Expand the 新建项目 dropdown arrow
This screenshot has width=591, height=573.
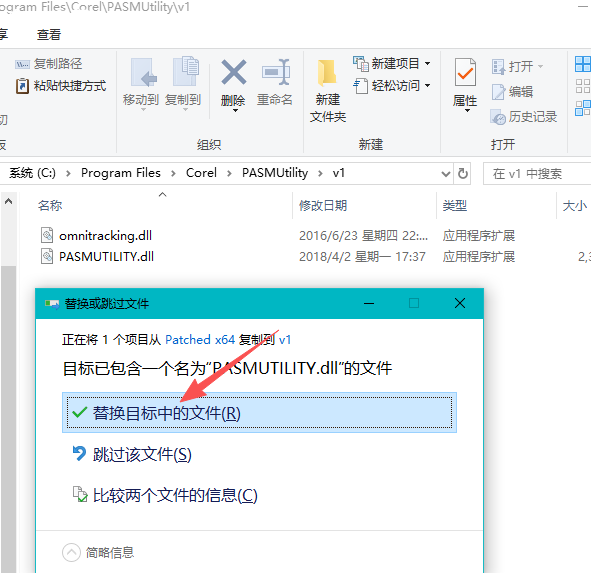click(x=428, y=64)
